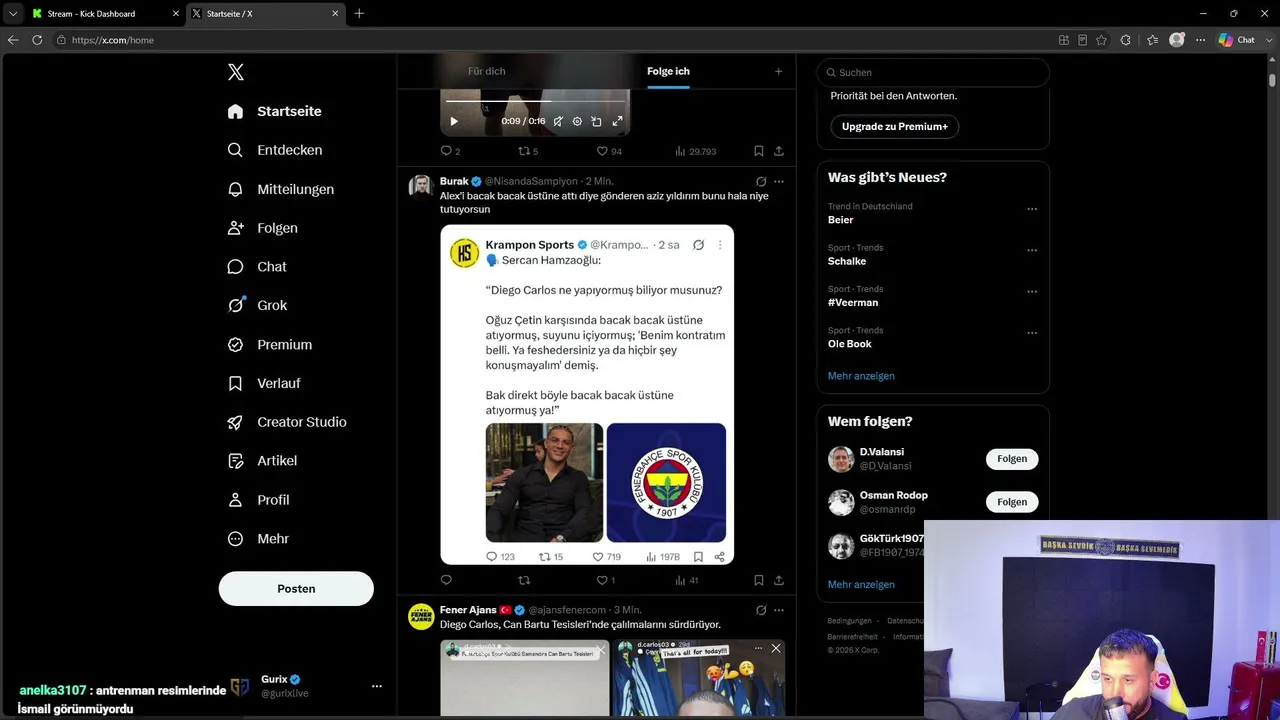Open Artikel section in sidebar
This screenshot has width=1280, height=720.
point(262,461)
